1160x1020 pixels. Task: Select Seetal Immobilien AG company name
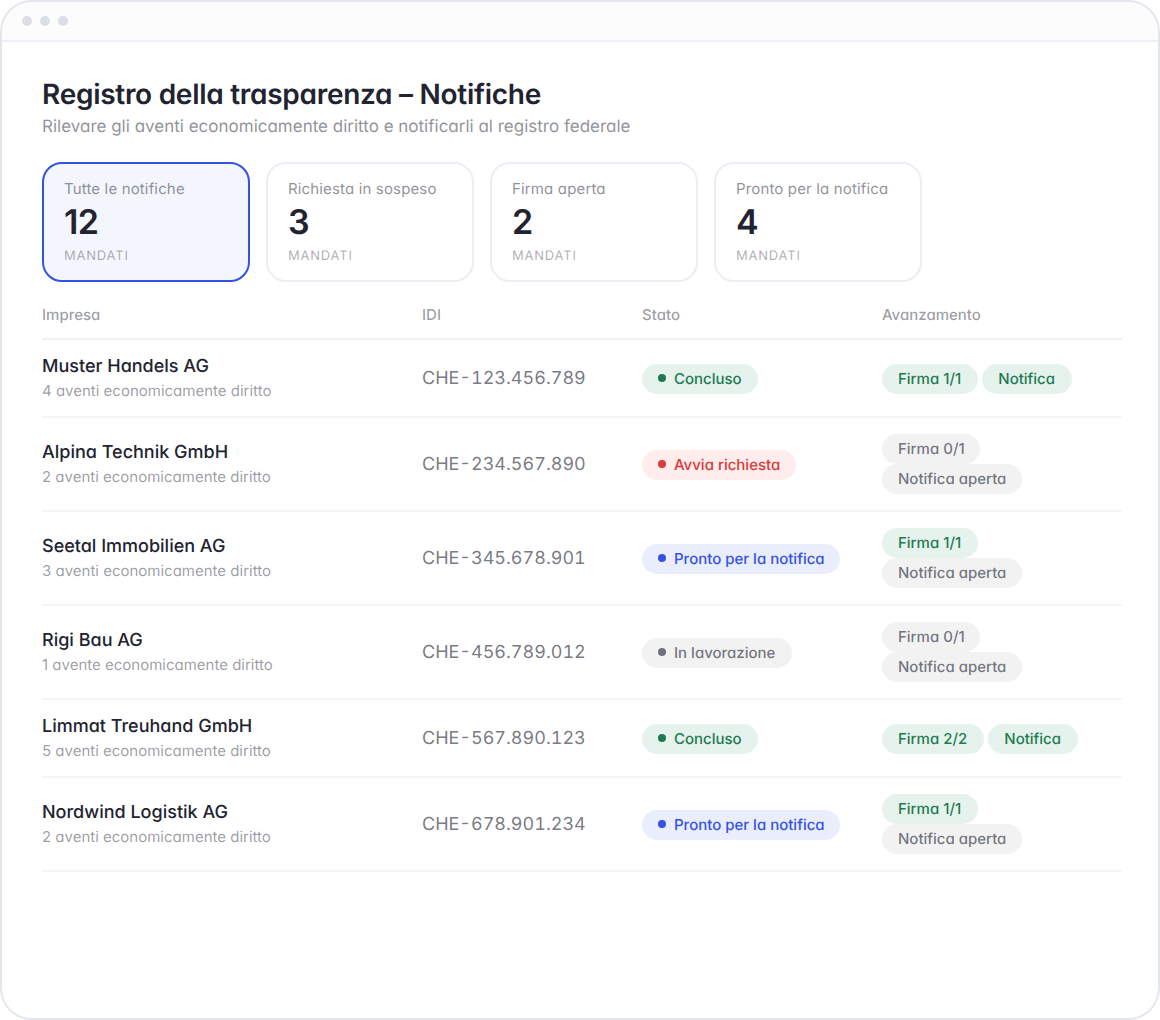tap(134, 546)
